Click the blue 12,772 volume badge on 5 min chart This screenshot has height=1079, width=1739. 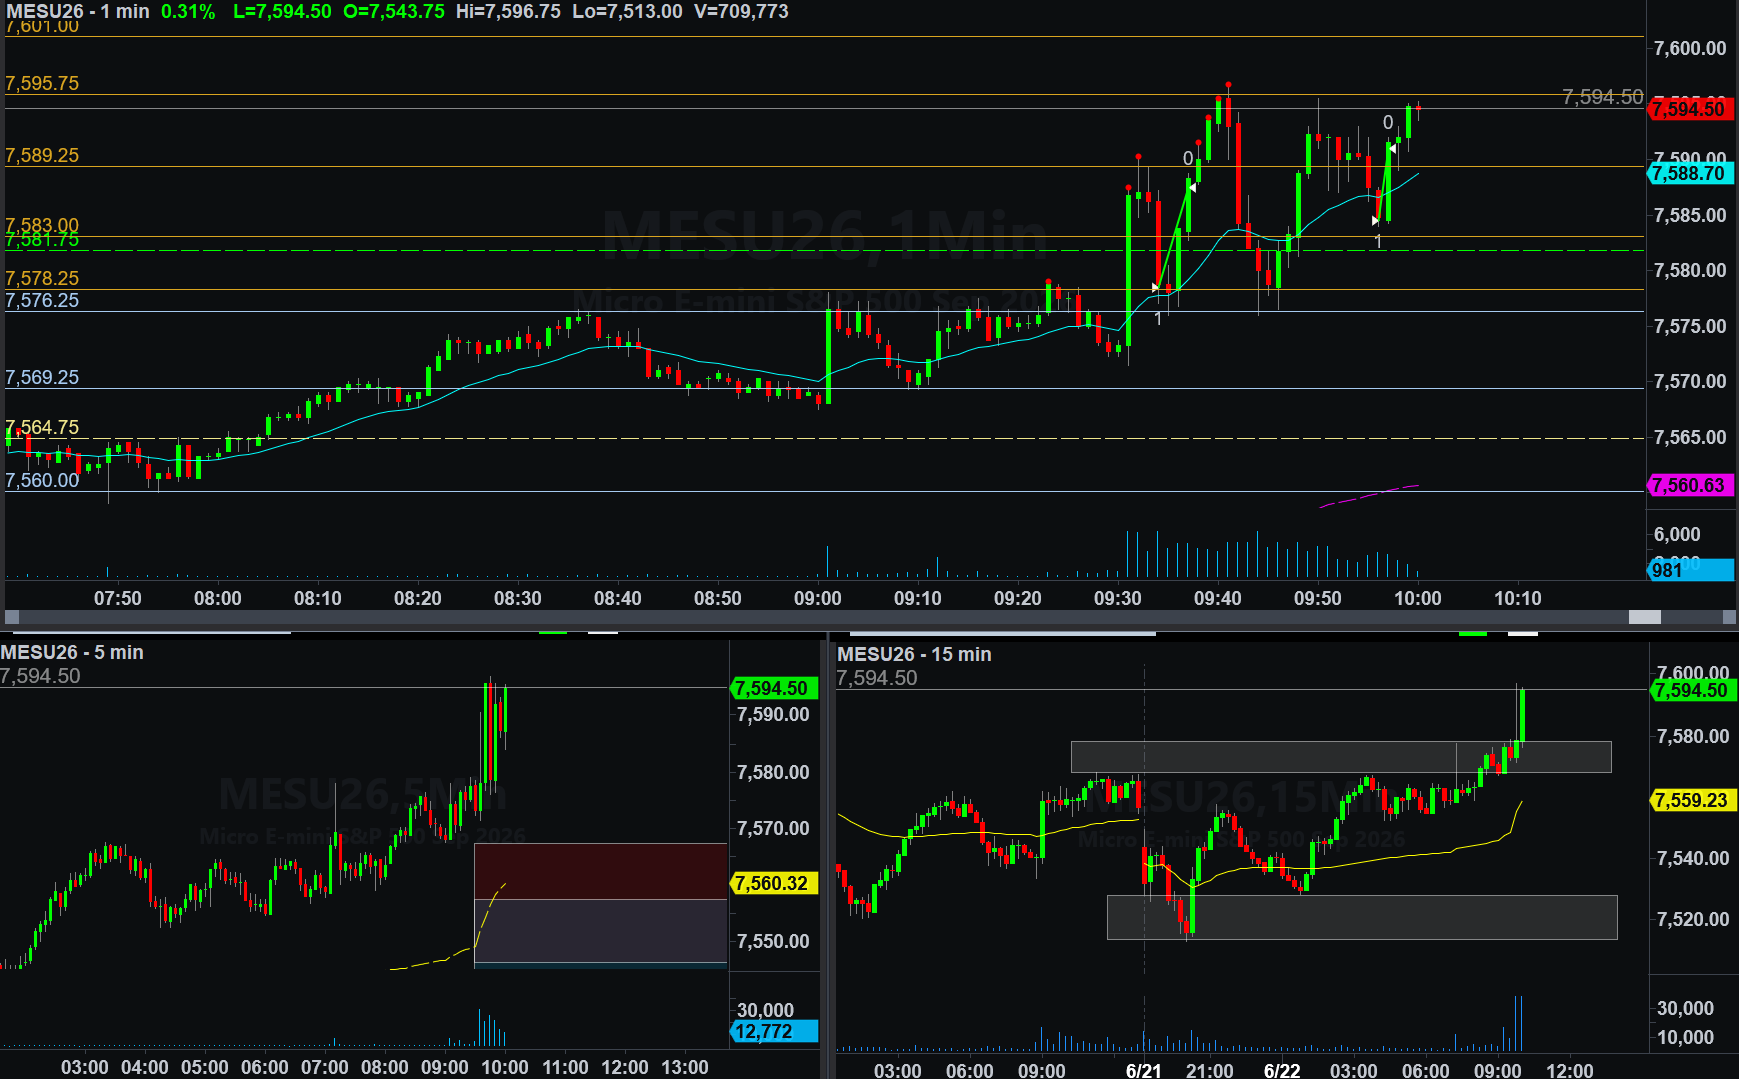point(775,1031)
